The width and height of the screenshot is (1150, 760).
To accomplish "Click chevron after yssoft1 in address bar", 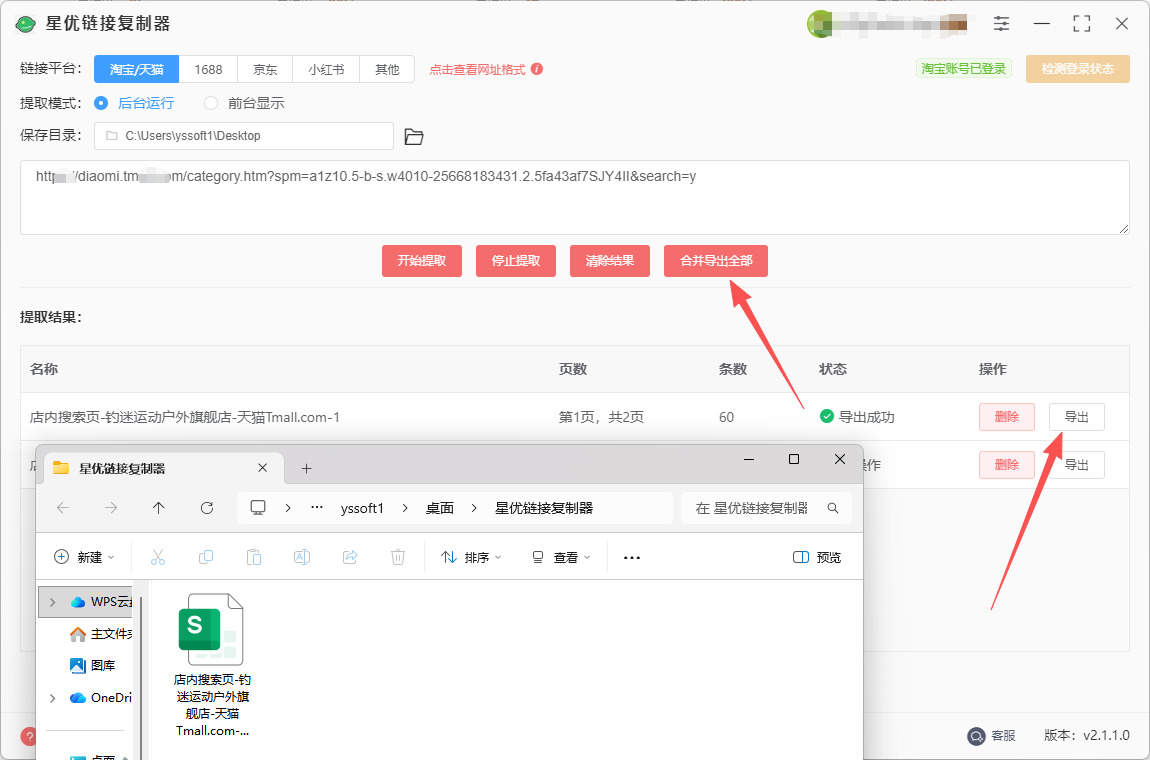I will coord(405,508).
